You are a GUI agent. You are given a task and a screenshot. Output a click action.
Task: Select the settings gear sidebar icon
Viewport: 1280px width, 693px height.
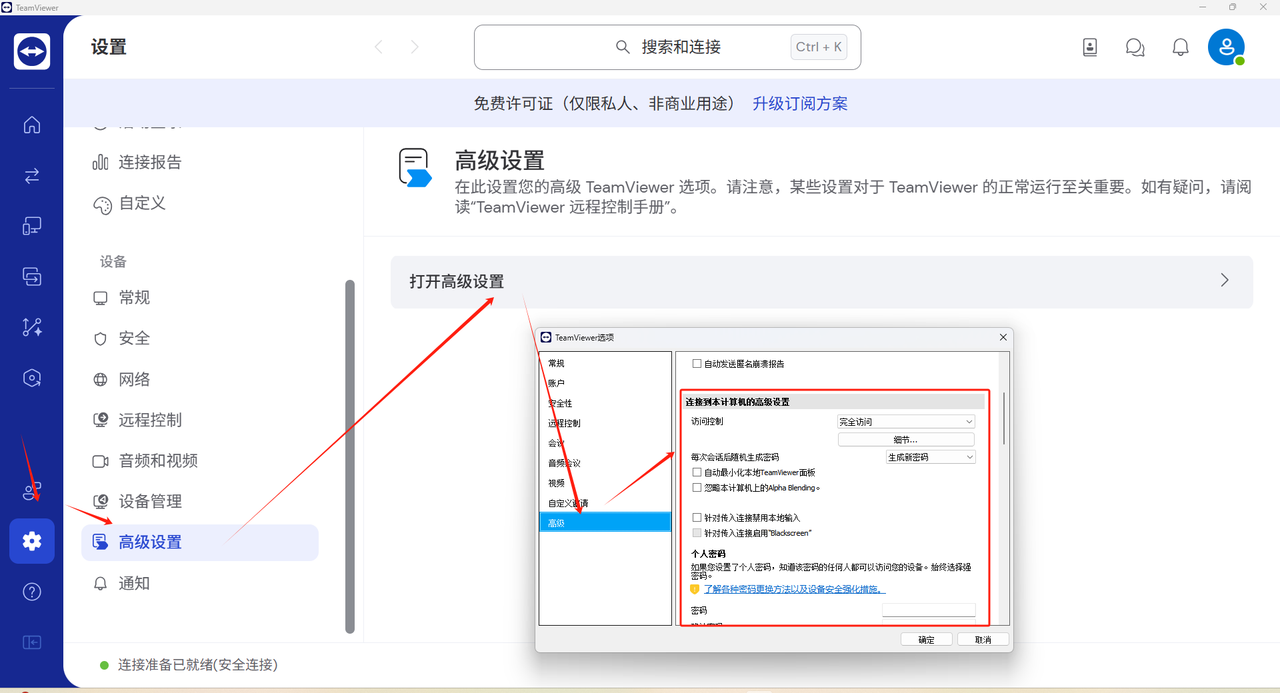pos(32,541)
